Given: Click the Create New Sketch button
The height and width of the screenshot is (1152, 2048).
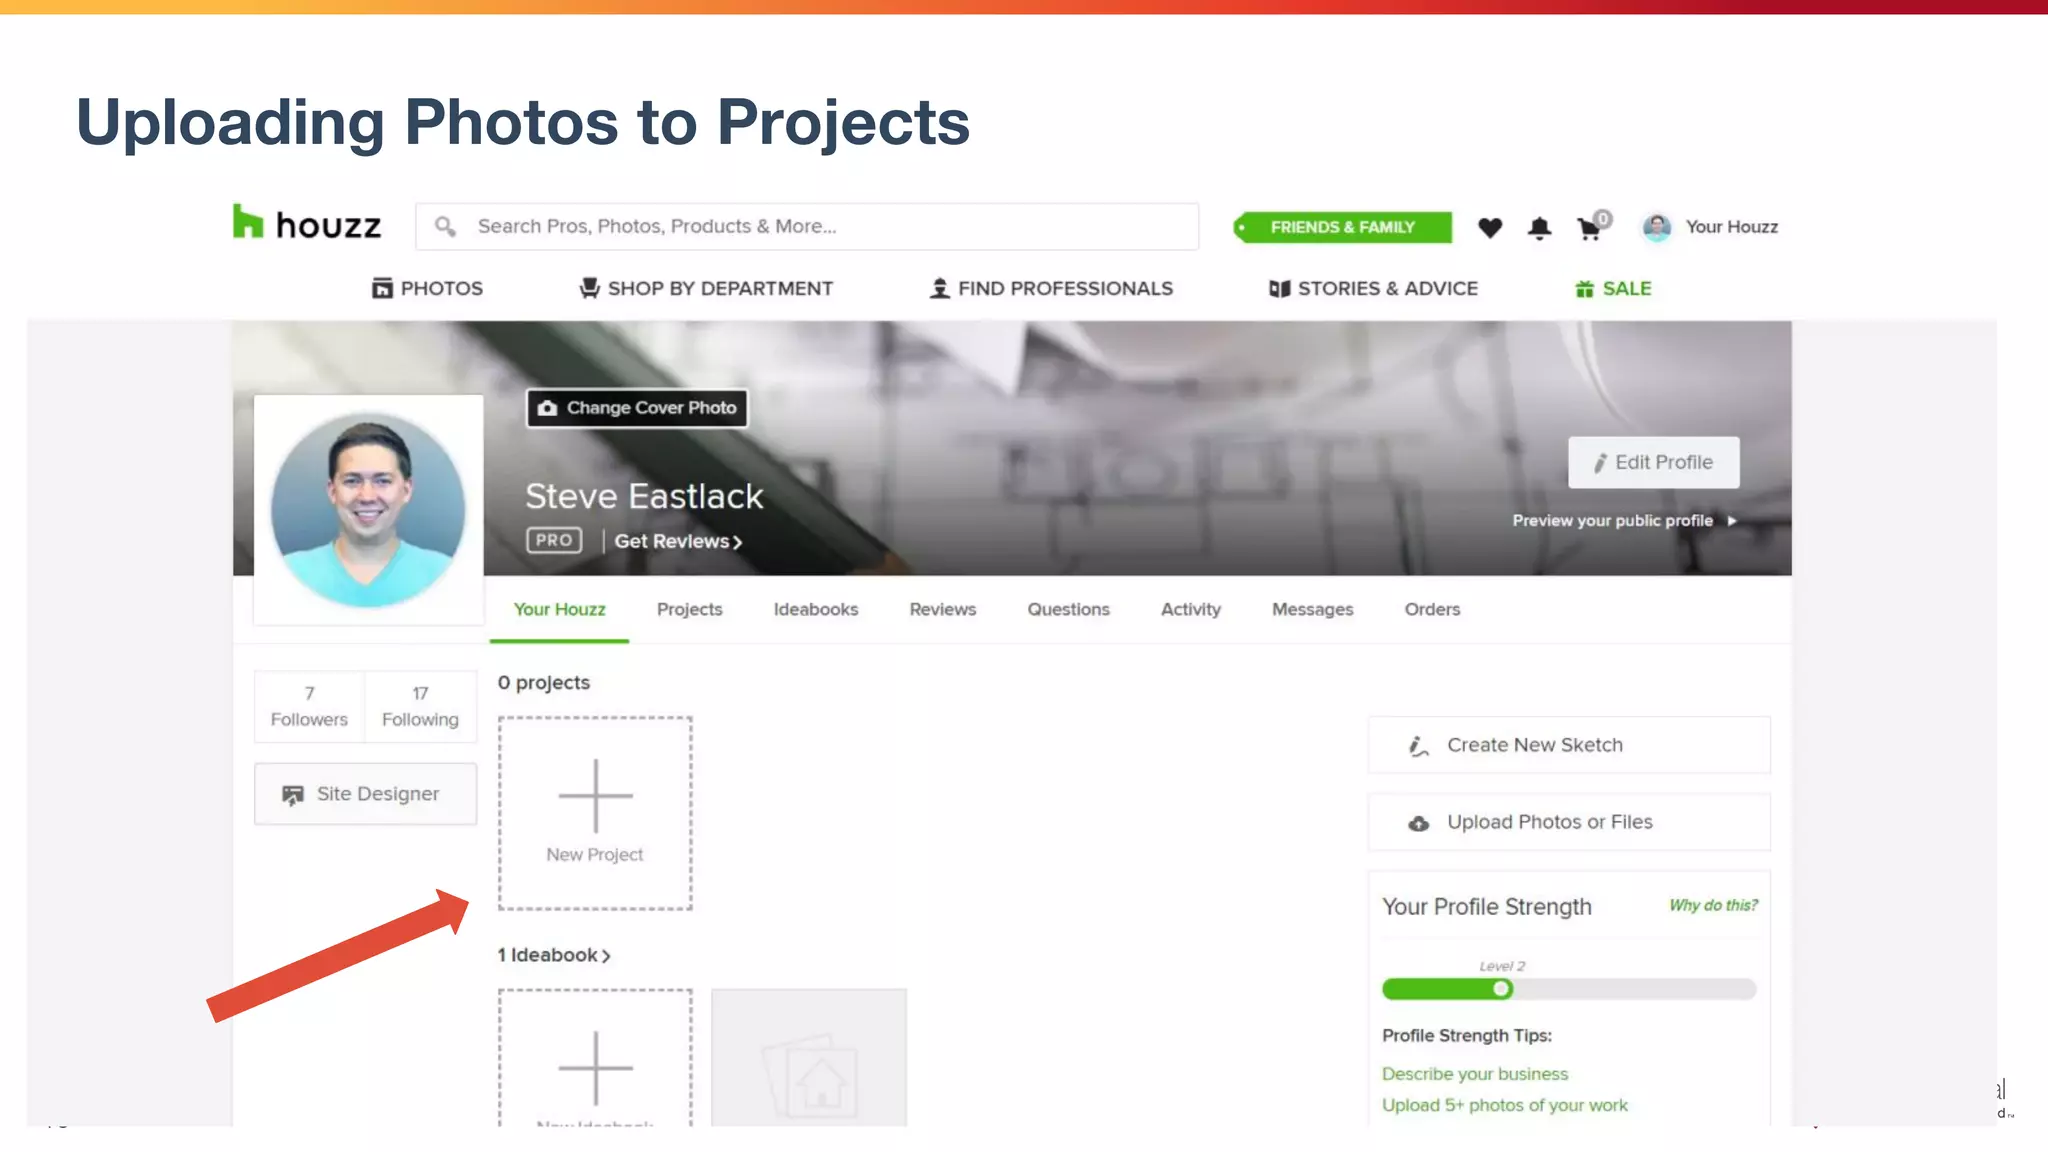Looking at the screenshot, I should pyautogui.click(x=1568, y=745).
